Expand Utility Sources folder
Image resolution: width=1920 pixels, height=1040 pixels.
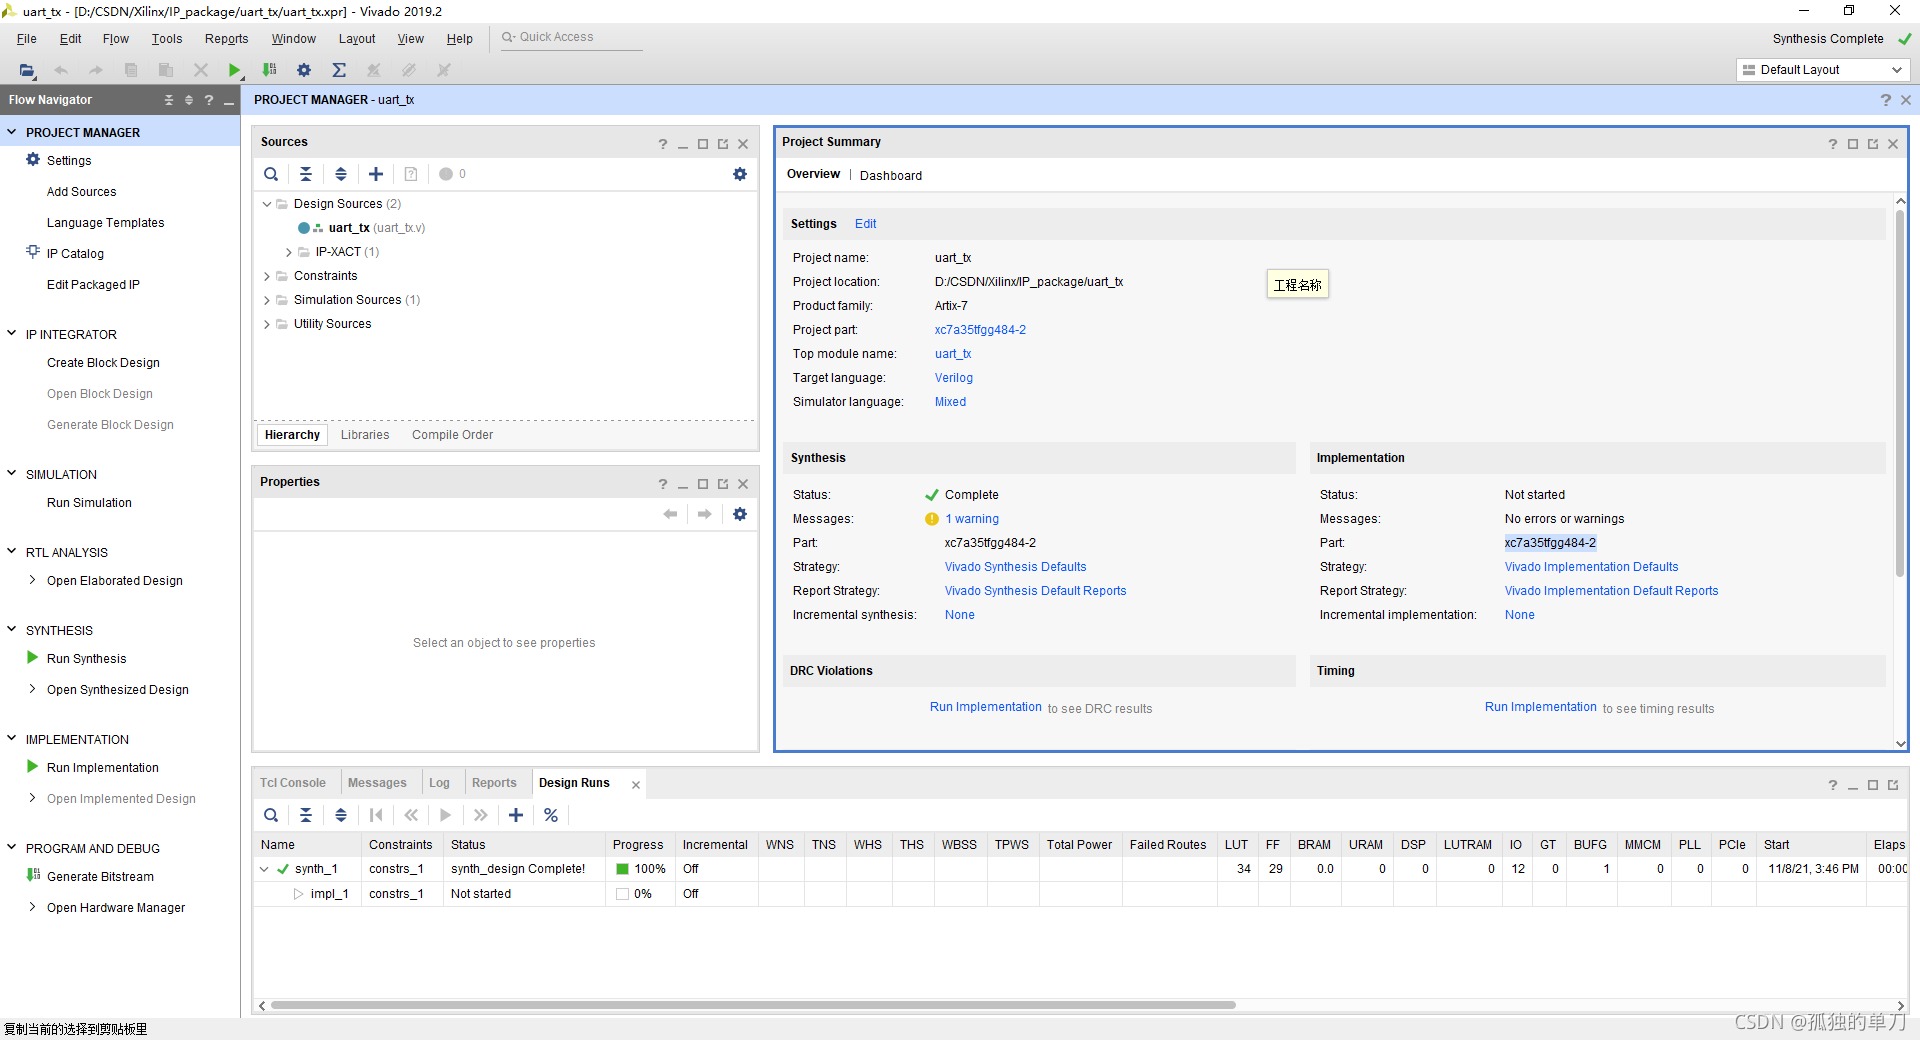[267, 324]
